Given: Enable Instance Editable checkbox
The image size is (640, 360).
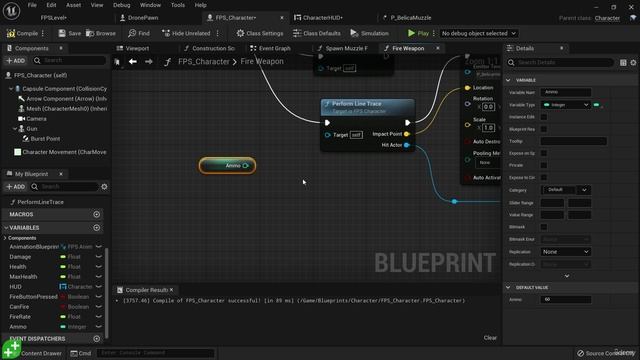Looking at the screenshot, I should 544,117.
